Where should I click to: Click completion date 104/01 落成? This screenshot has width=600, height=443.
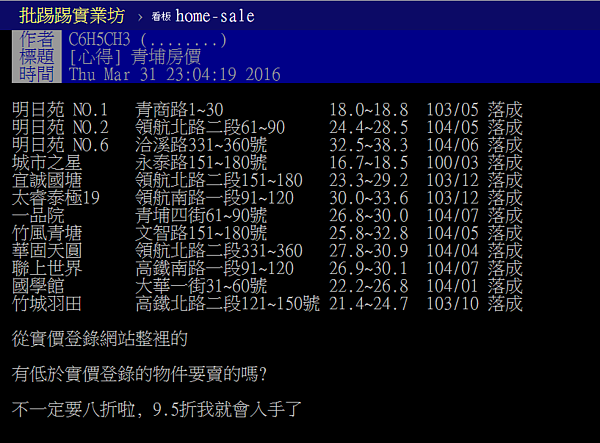coord(474,286)
